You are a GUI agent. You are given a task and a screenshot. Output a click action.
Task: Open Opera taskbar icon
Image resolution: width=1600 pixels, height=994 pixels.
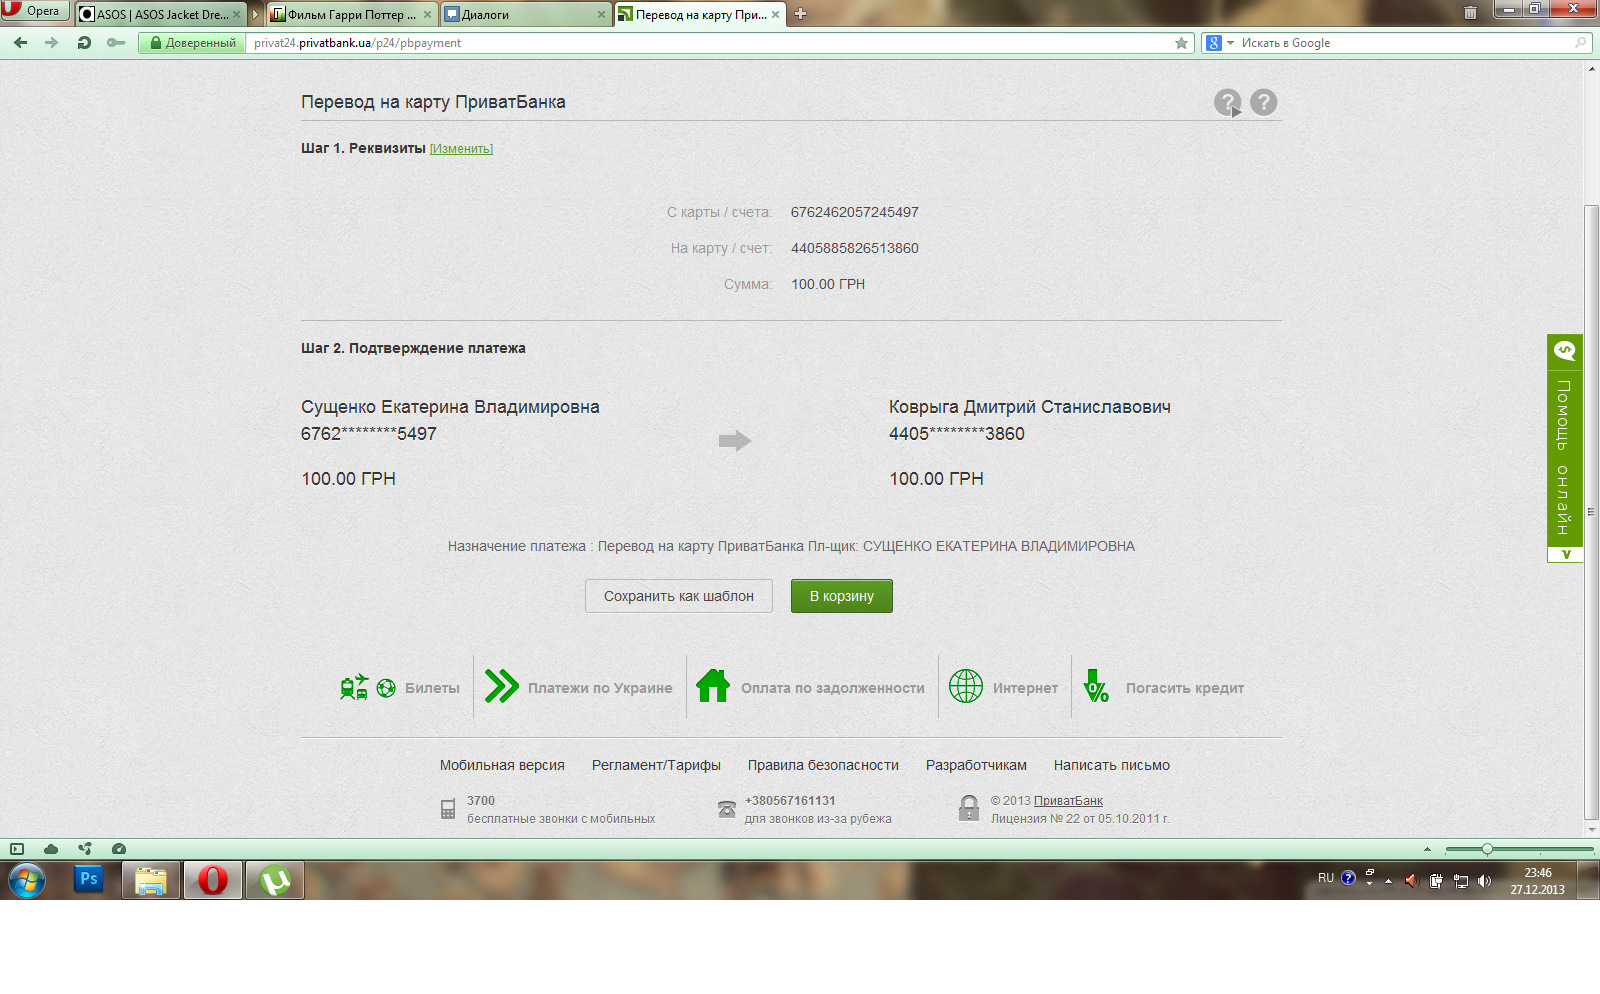point(212,880)
